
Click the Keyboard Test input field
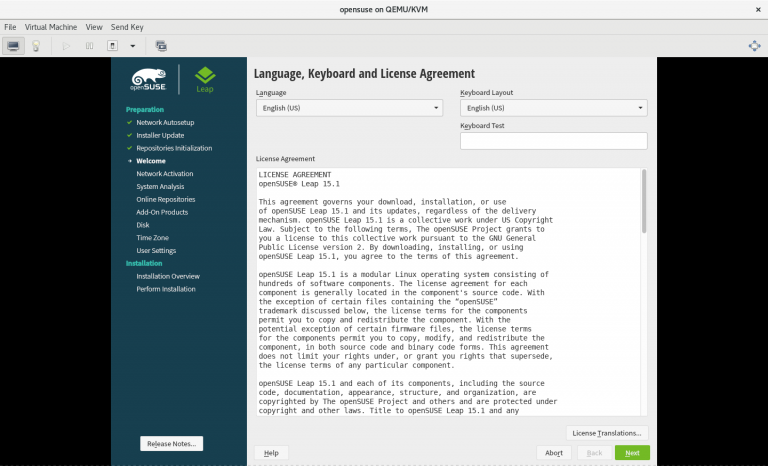(553, 141)
